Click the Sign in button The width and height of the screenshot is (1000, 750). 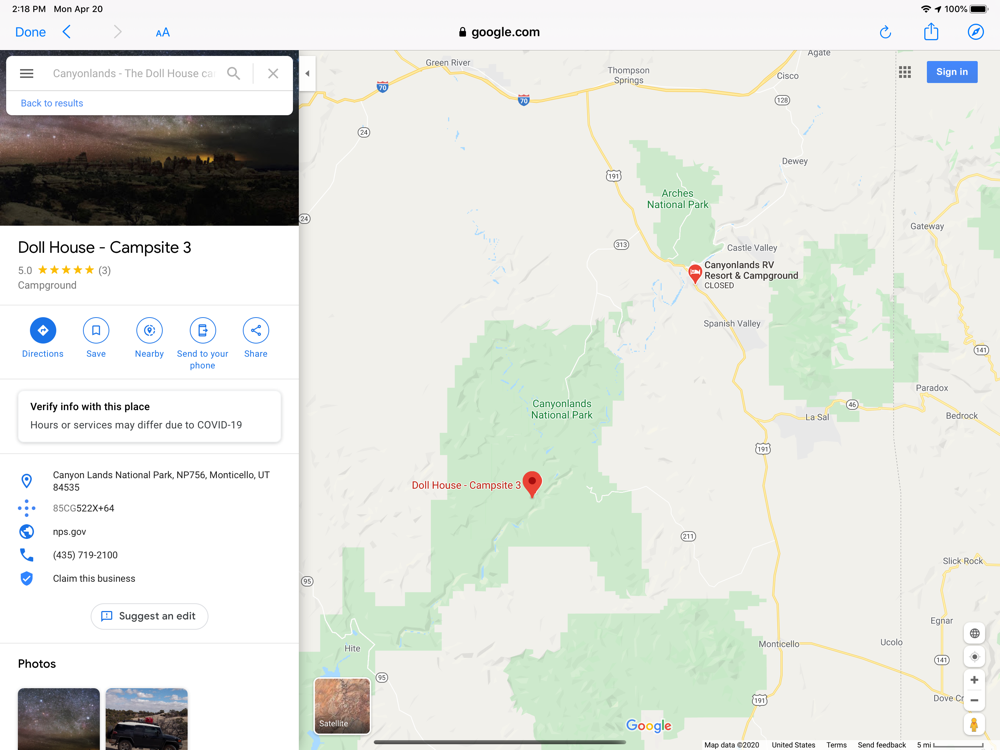point(952,72)
